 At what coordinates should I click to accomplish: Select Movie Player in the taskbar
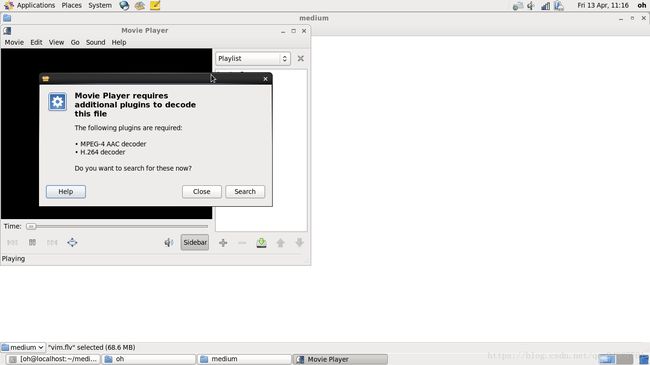pyautogui.click(x=340, y=359)
